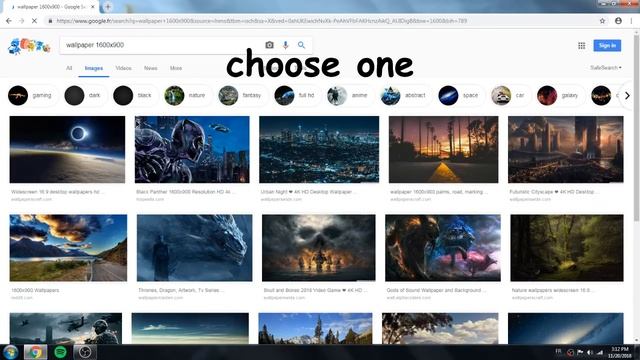
Task: Click the Urban Night 4K HD caption
Action: coord(309,191)
